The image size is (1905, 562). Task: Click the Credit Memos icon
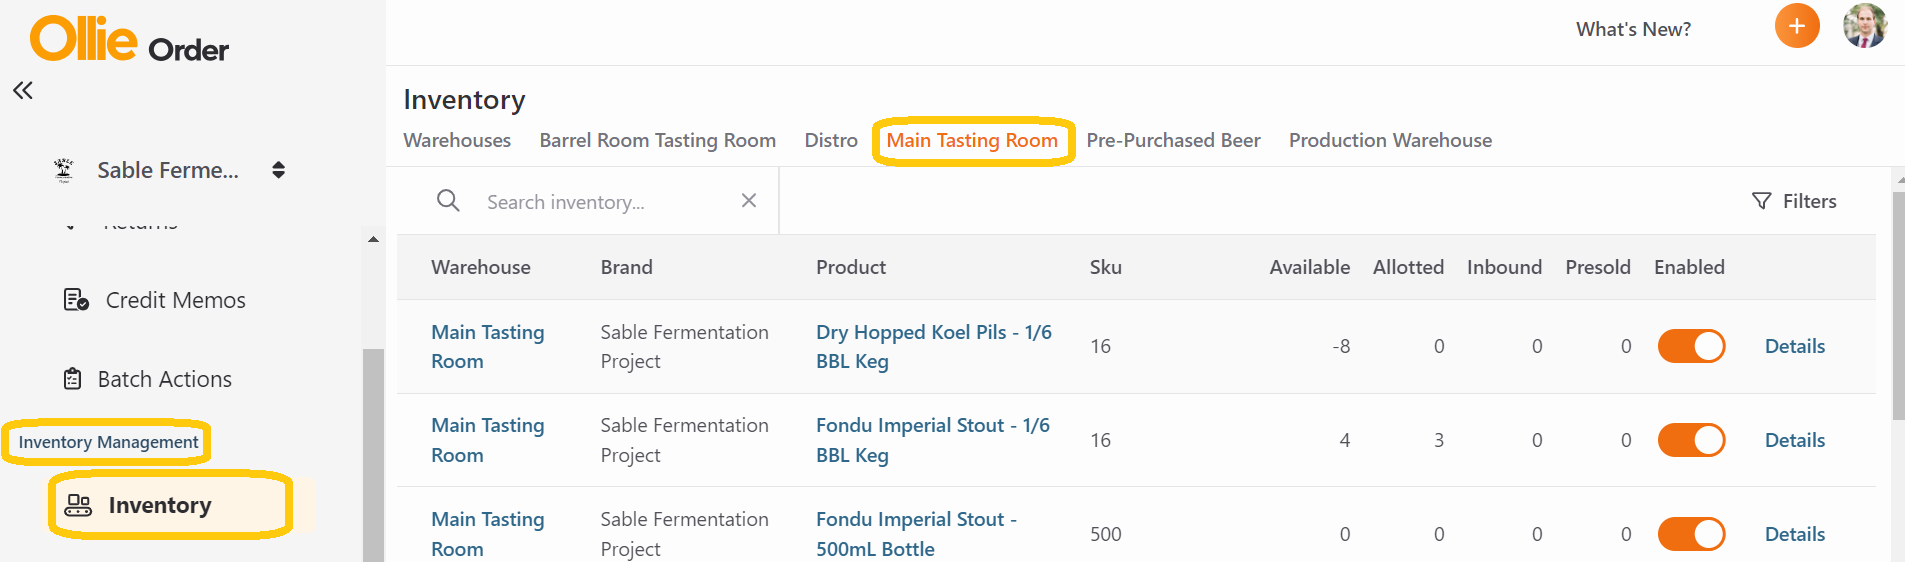[76, 300]
